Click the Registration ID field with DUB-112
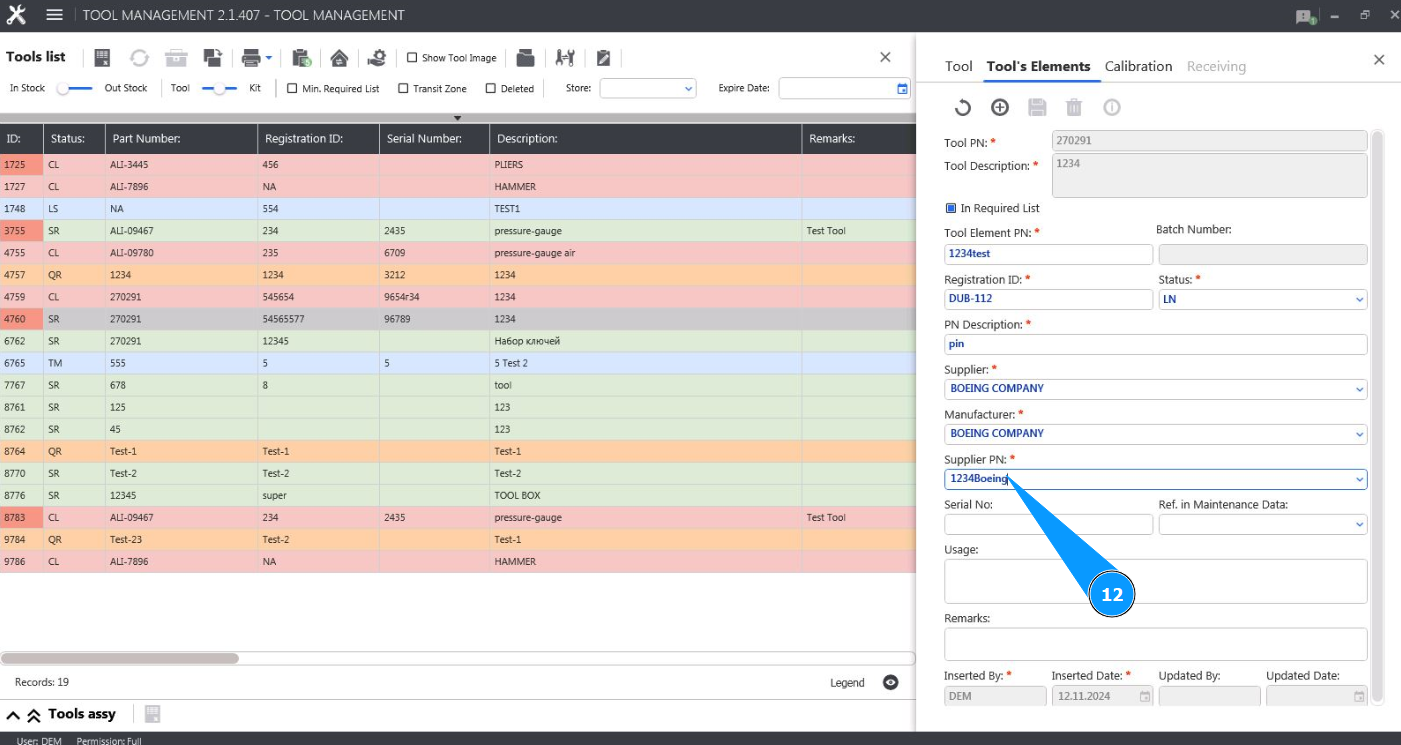 1047,299
